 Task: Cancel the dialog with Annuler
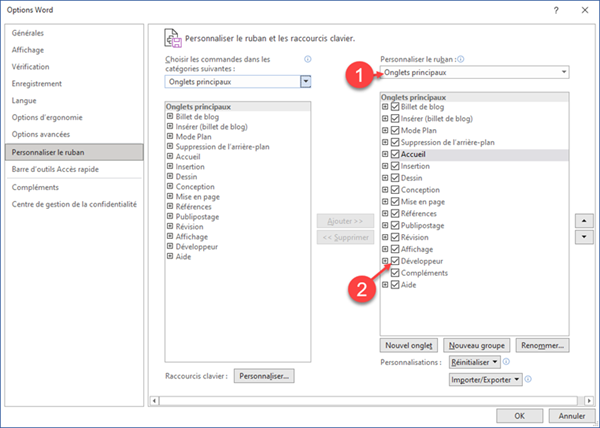pyautogui.click(x=572, y=416)
